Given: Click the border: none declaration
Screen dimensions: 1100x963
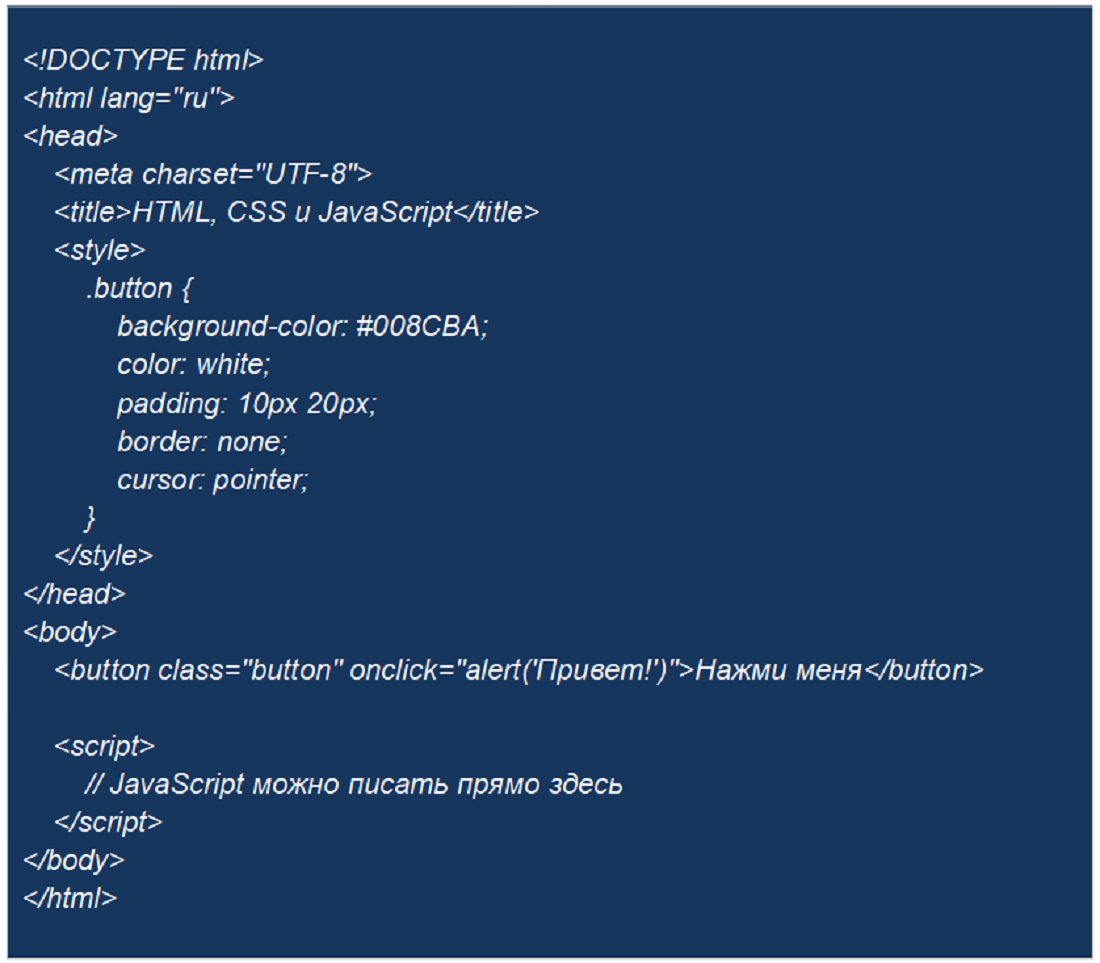Looking at the screenshot, I should click(x=202, y=441).
